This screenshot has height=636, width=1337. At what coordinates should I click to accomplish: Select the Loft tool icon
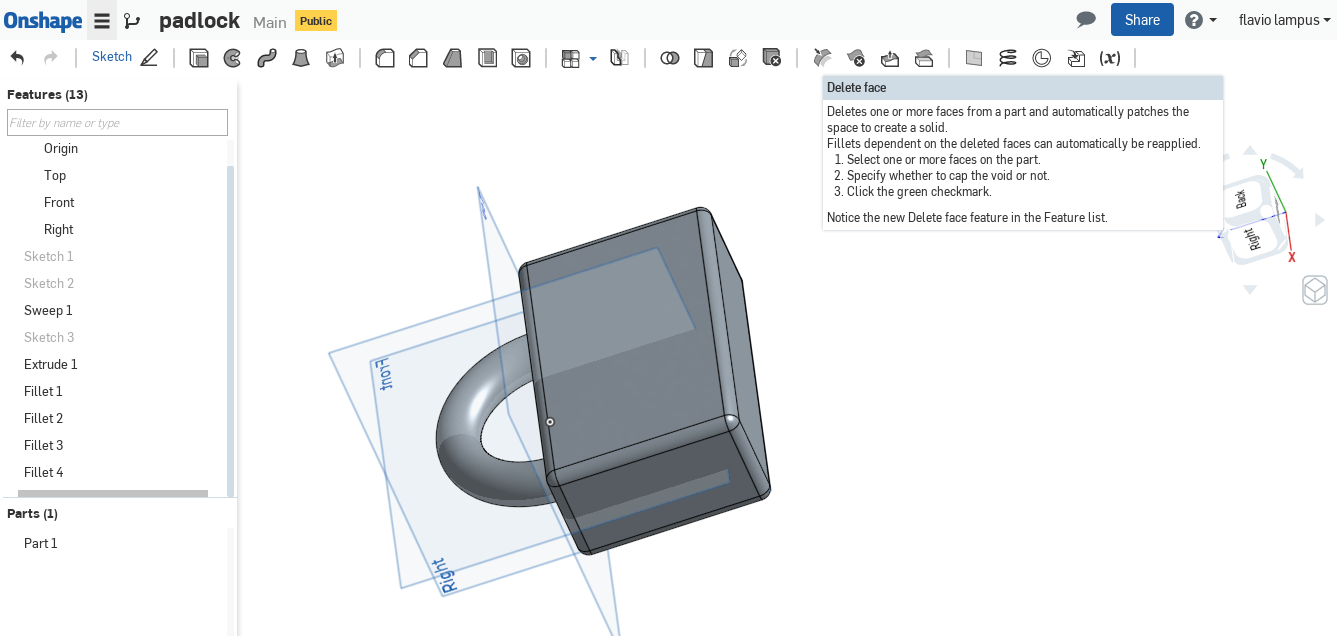[x=300, y=58]
